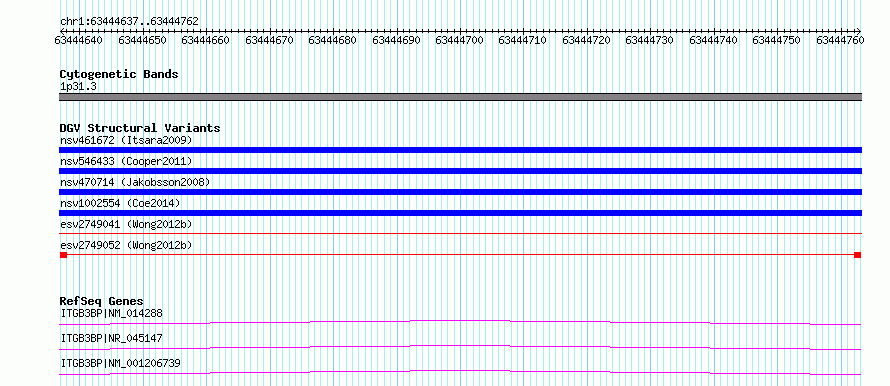Open variant esv2749052 (Wong2012b) label
The width and height of the screenshot is (890, 386).
pyautogui.click(x=126, y=245)
